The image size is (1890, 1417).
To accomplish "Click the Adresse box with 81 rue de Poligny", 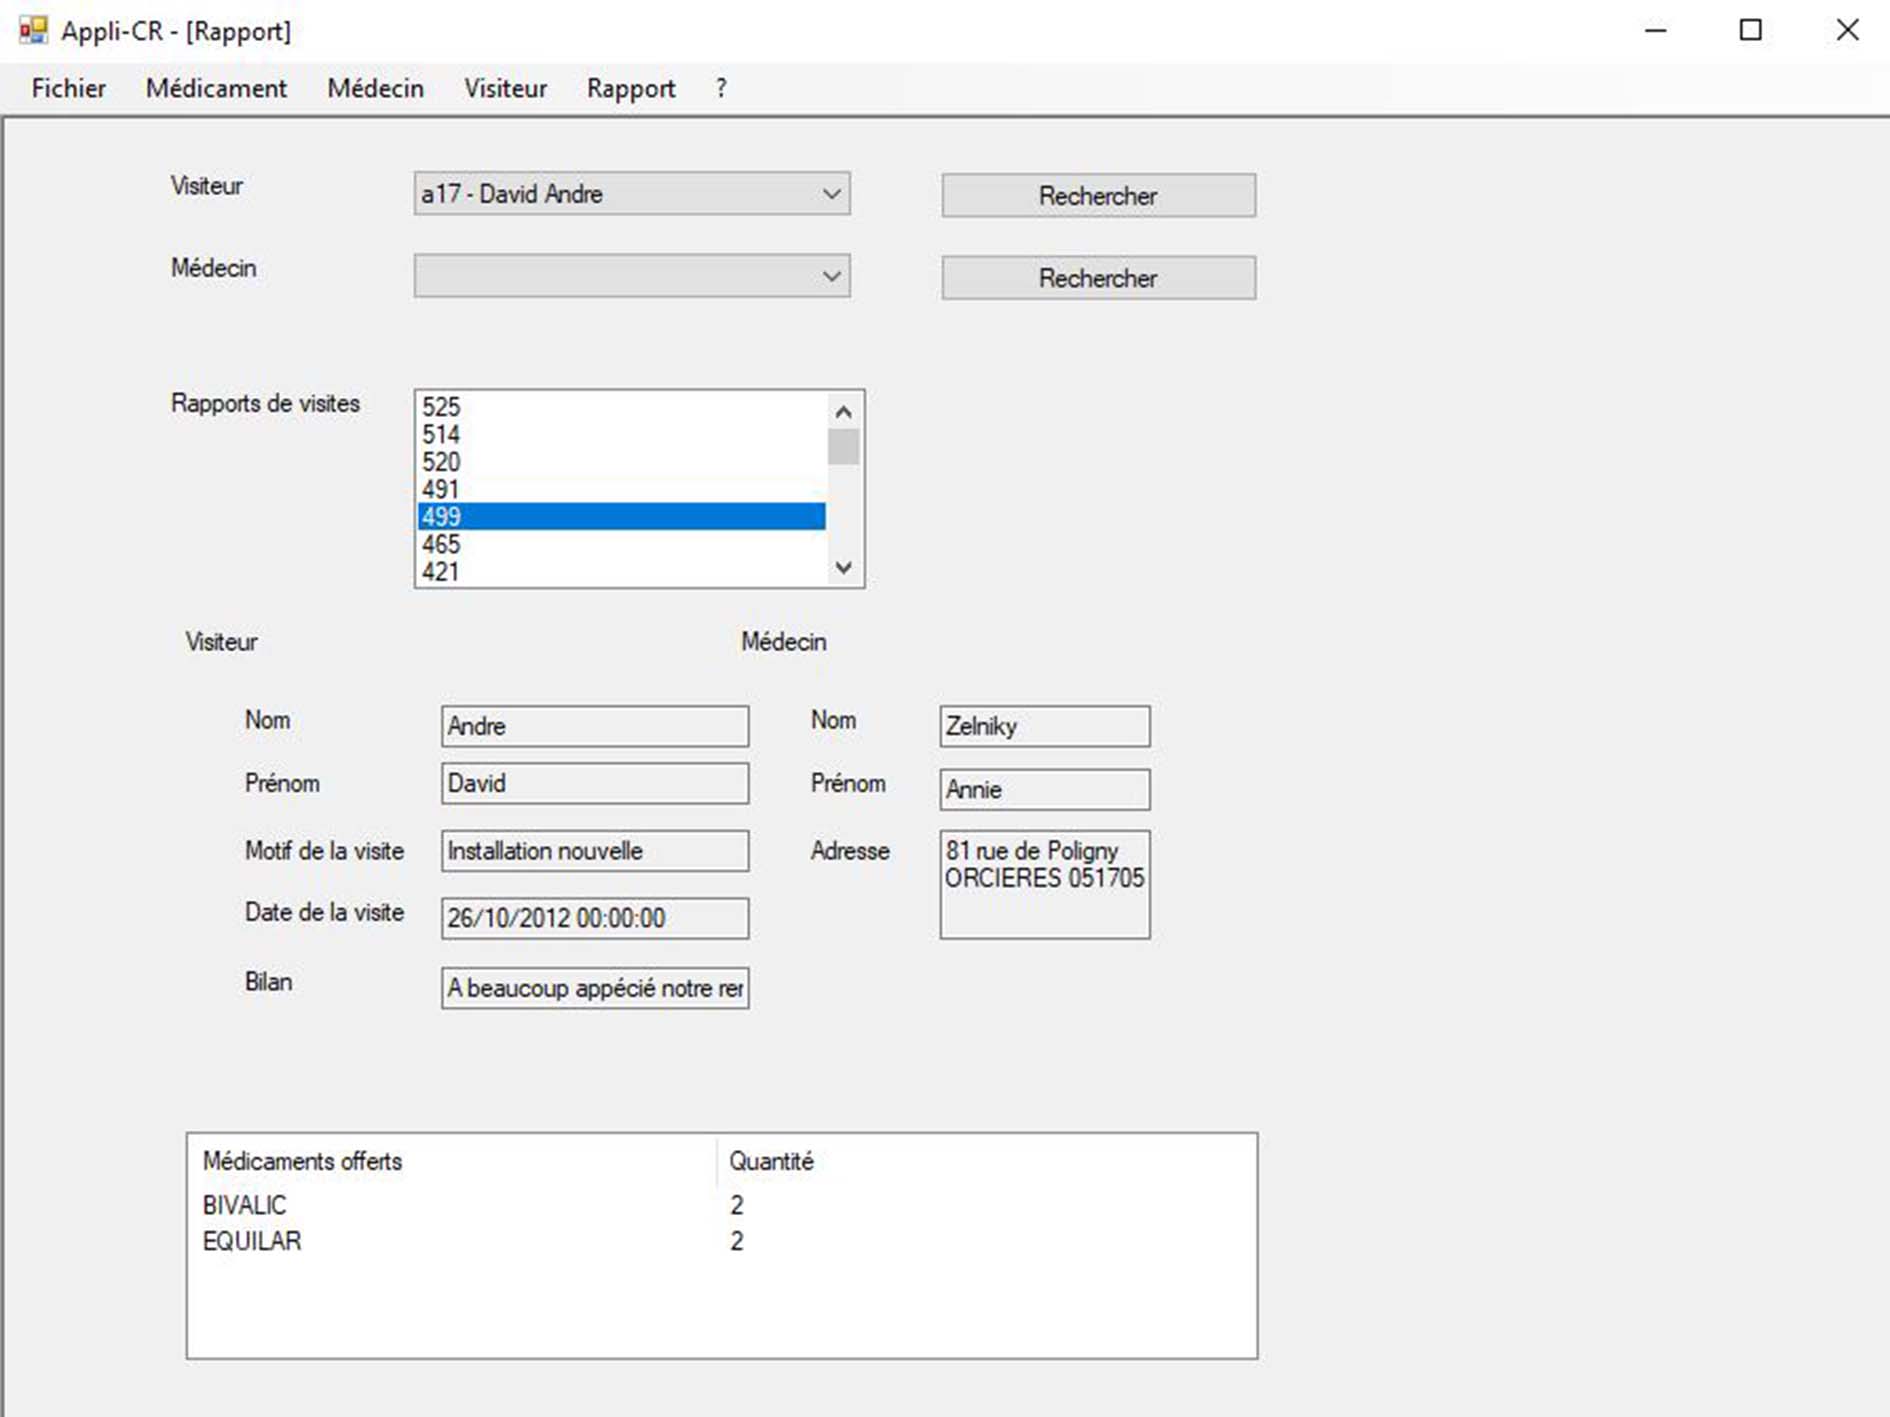I will point(1045,884).
